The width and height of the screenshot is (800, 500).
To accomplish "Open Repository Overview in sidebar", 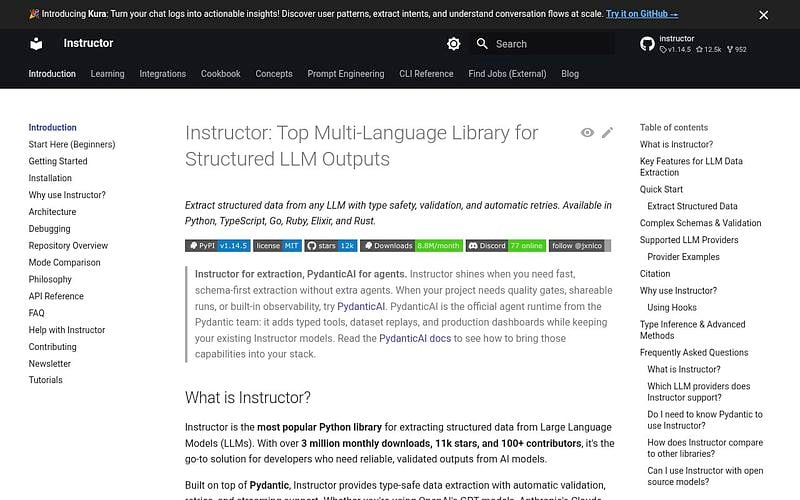I will pos(68,245).
